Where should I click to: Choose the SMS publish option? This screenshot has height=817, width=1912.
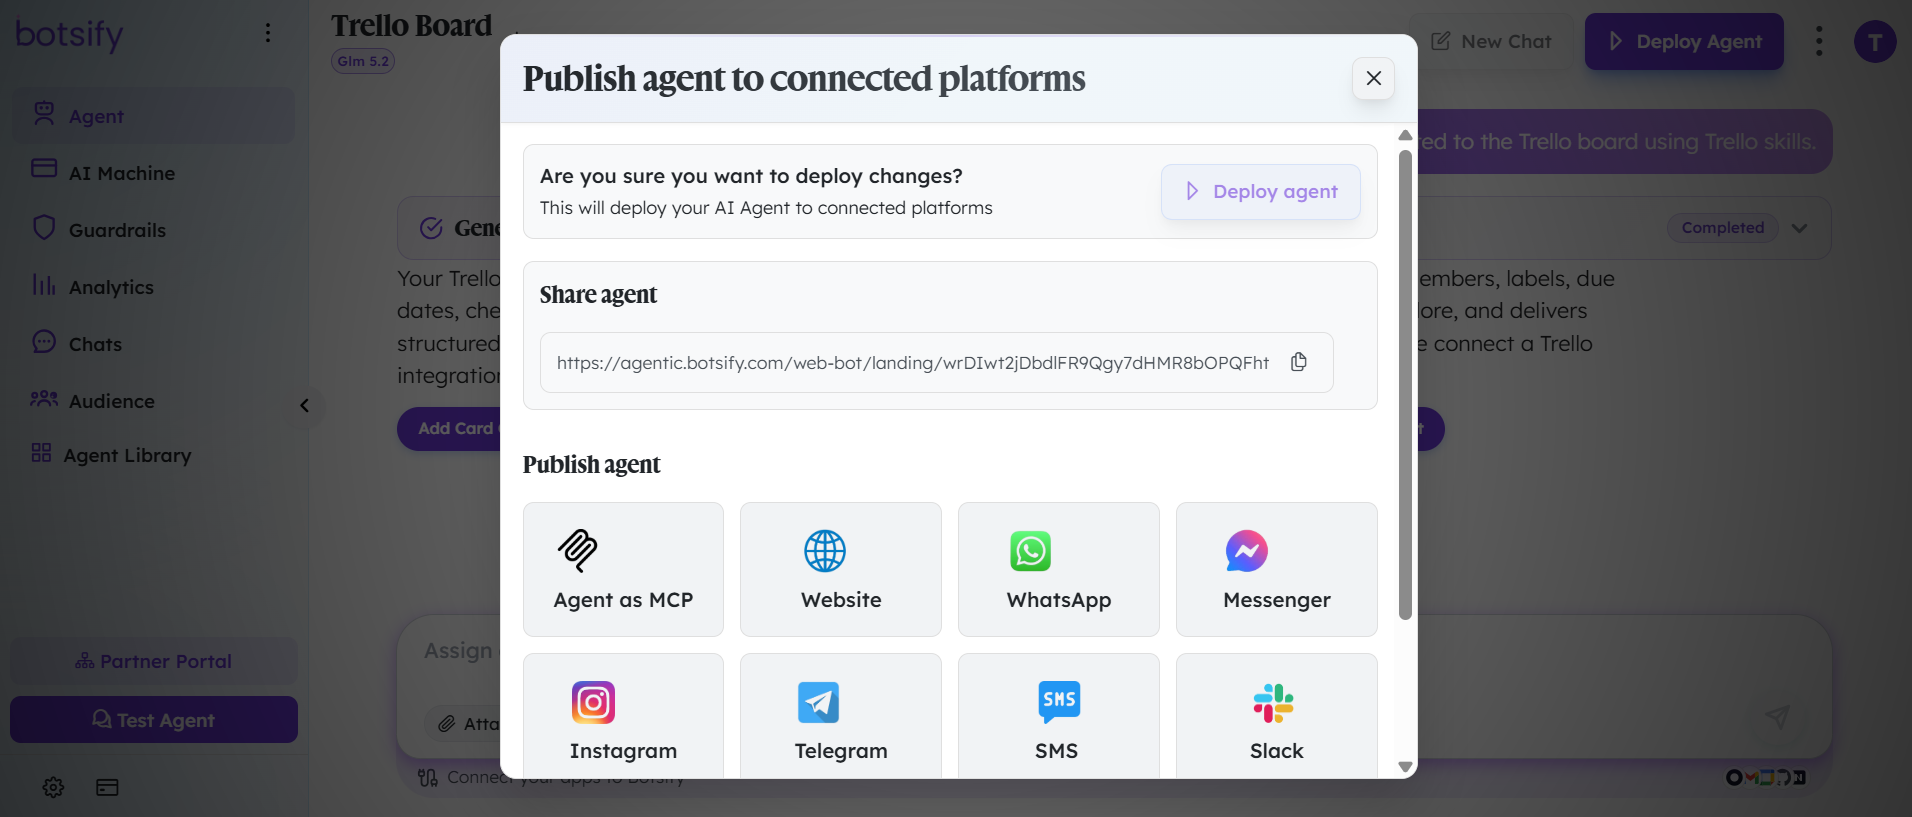pyautogui.click(x=1059, y=716)
